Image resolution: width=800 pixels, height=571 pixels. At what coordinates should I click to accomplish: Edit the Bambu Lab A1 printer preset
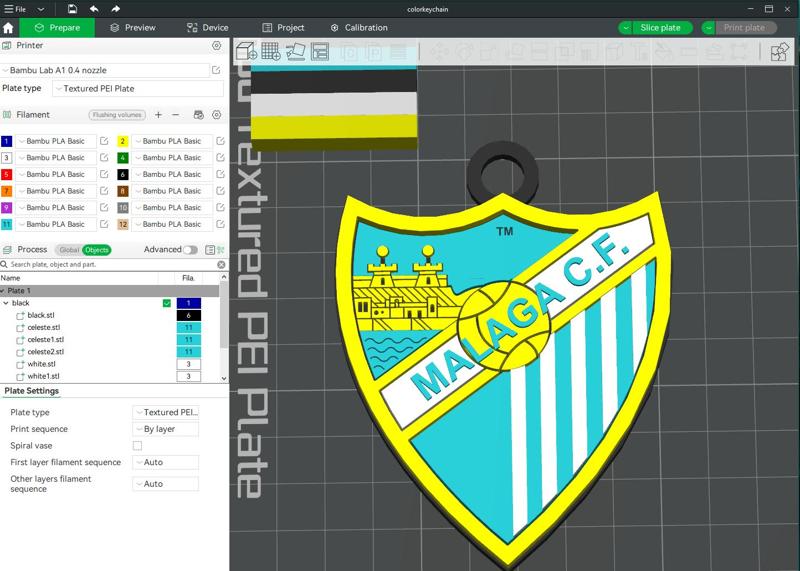click(216, 70)
